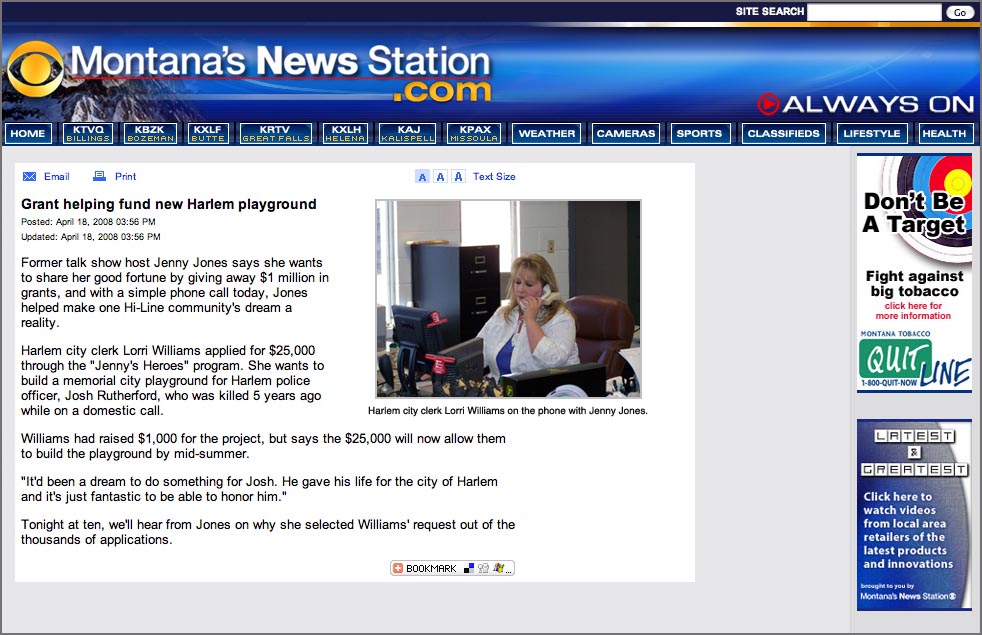Open the KXLF Butte station tab

tap(208, 133)
